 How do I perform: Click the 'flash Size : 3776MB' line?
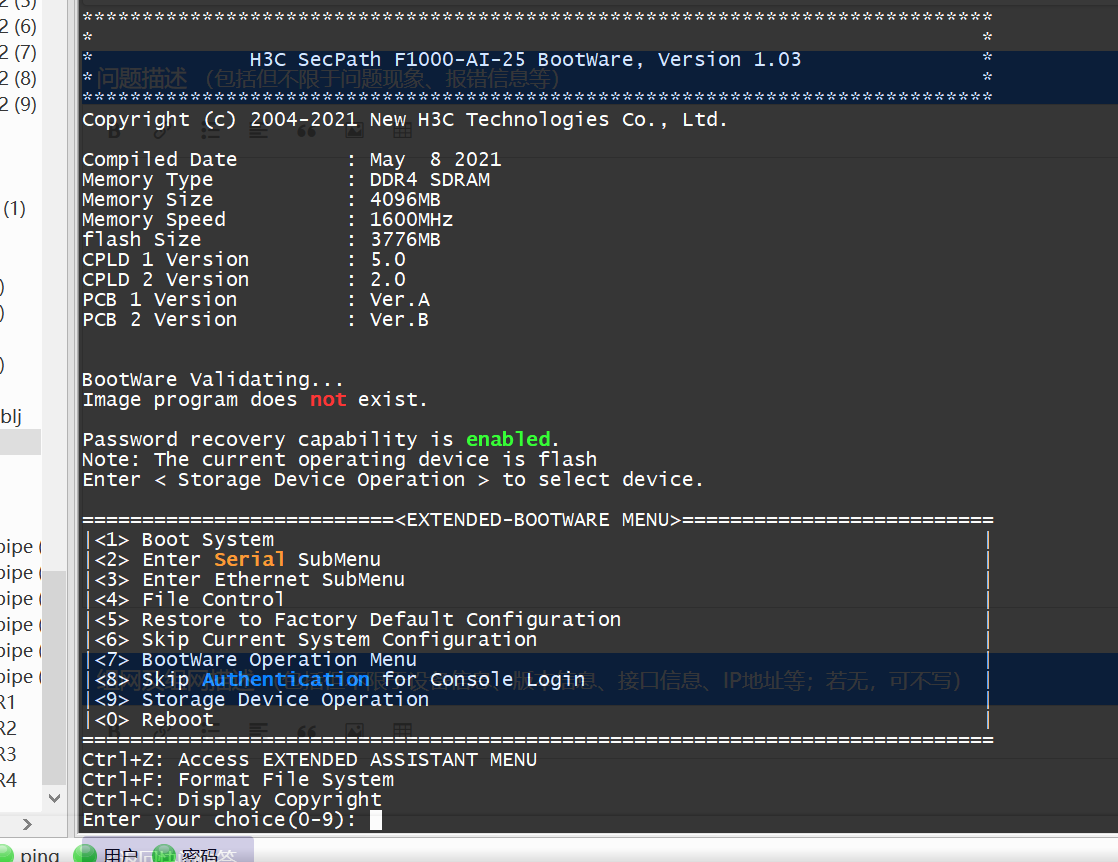pos(261,240)
